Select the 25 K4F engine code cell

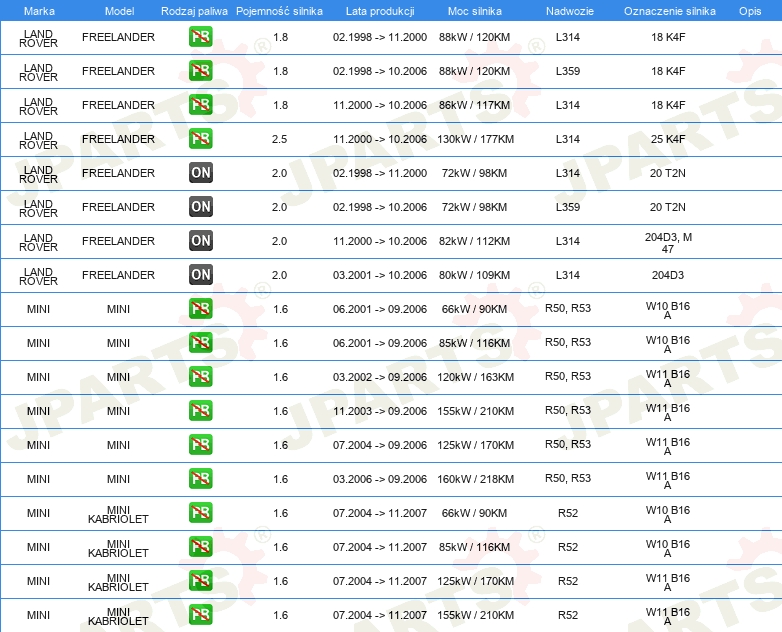tap(668, 139)
